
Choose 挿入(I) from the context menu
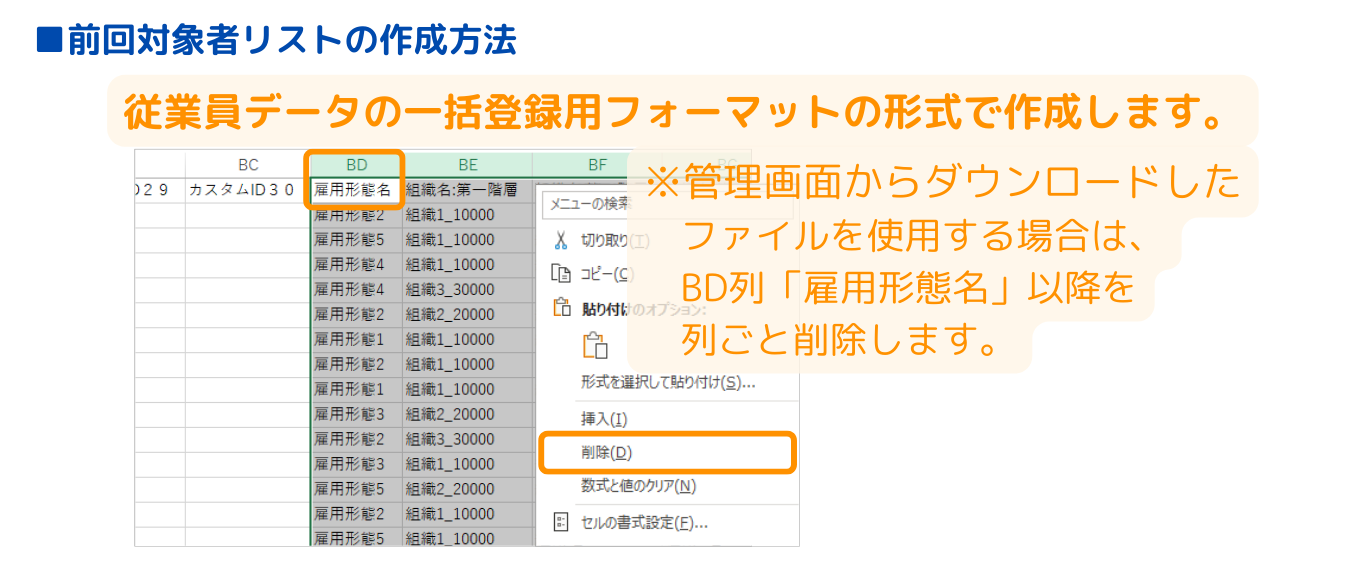(604, 418)
